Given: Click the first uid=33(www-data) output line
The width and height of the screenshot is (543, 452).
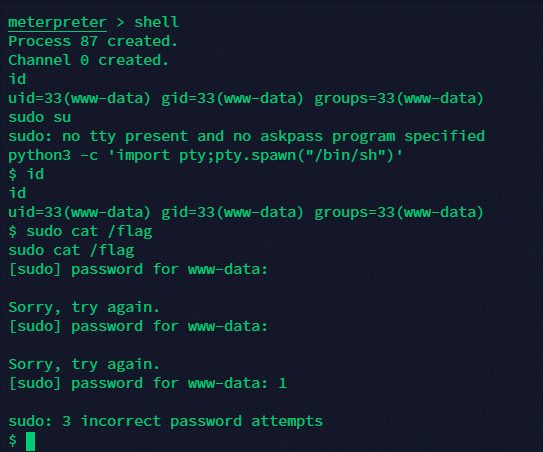Looking at the screenshot, I should coord(246,99).
